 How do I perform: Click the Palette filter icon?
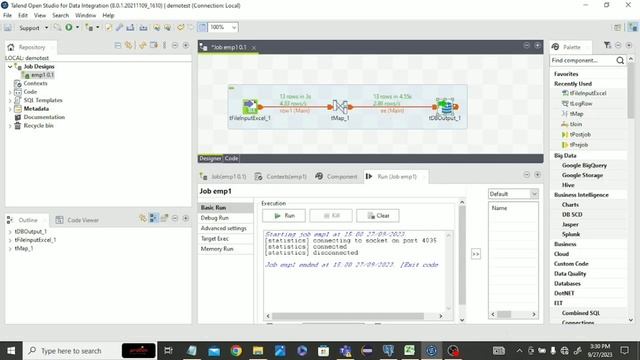[607, 45]
